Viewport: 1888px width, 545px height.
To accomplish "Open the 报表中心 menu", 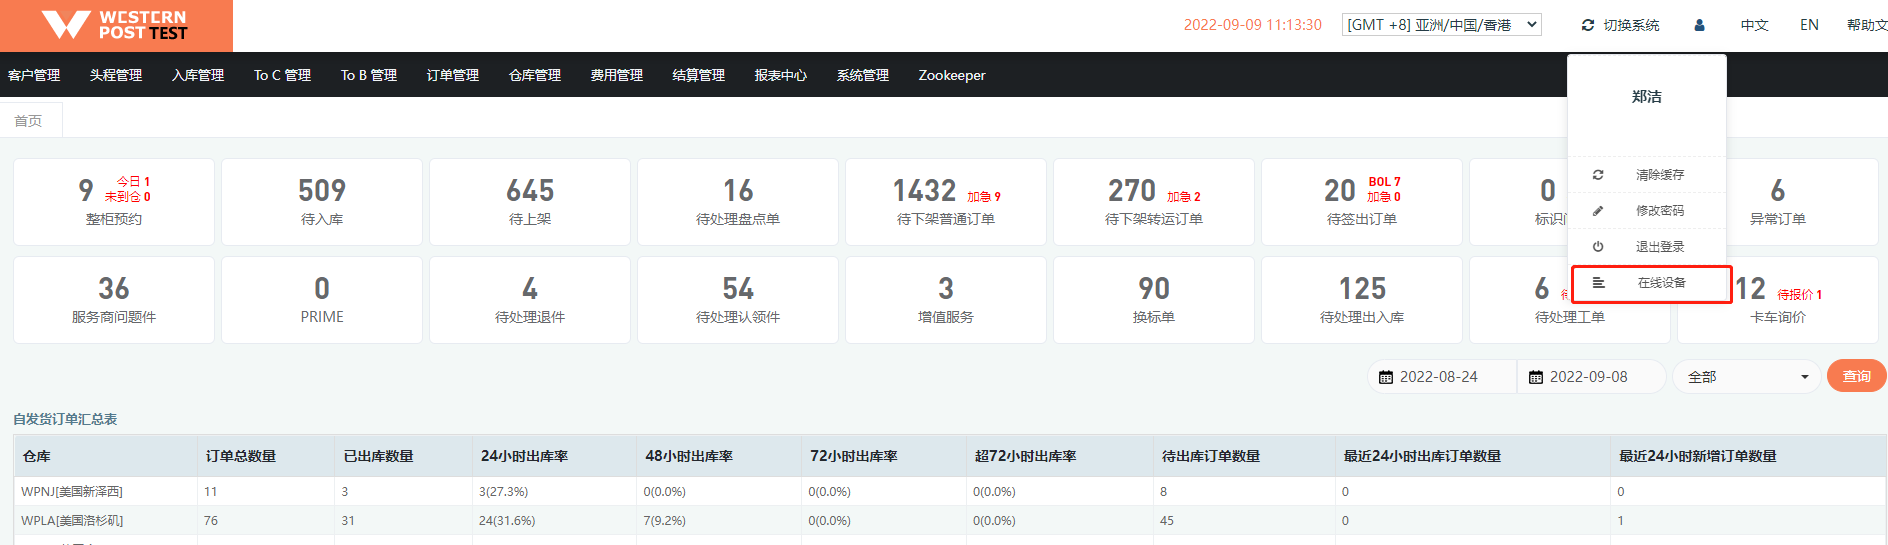I will (x=781, y=75).
